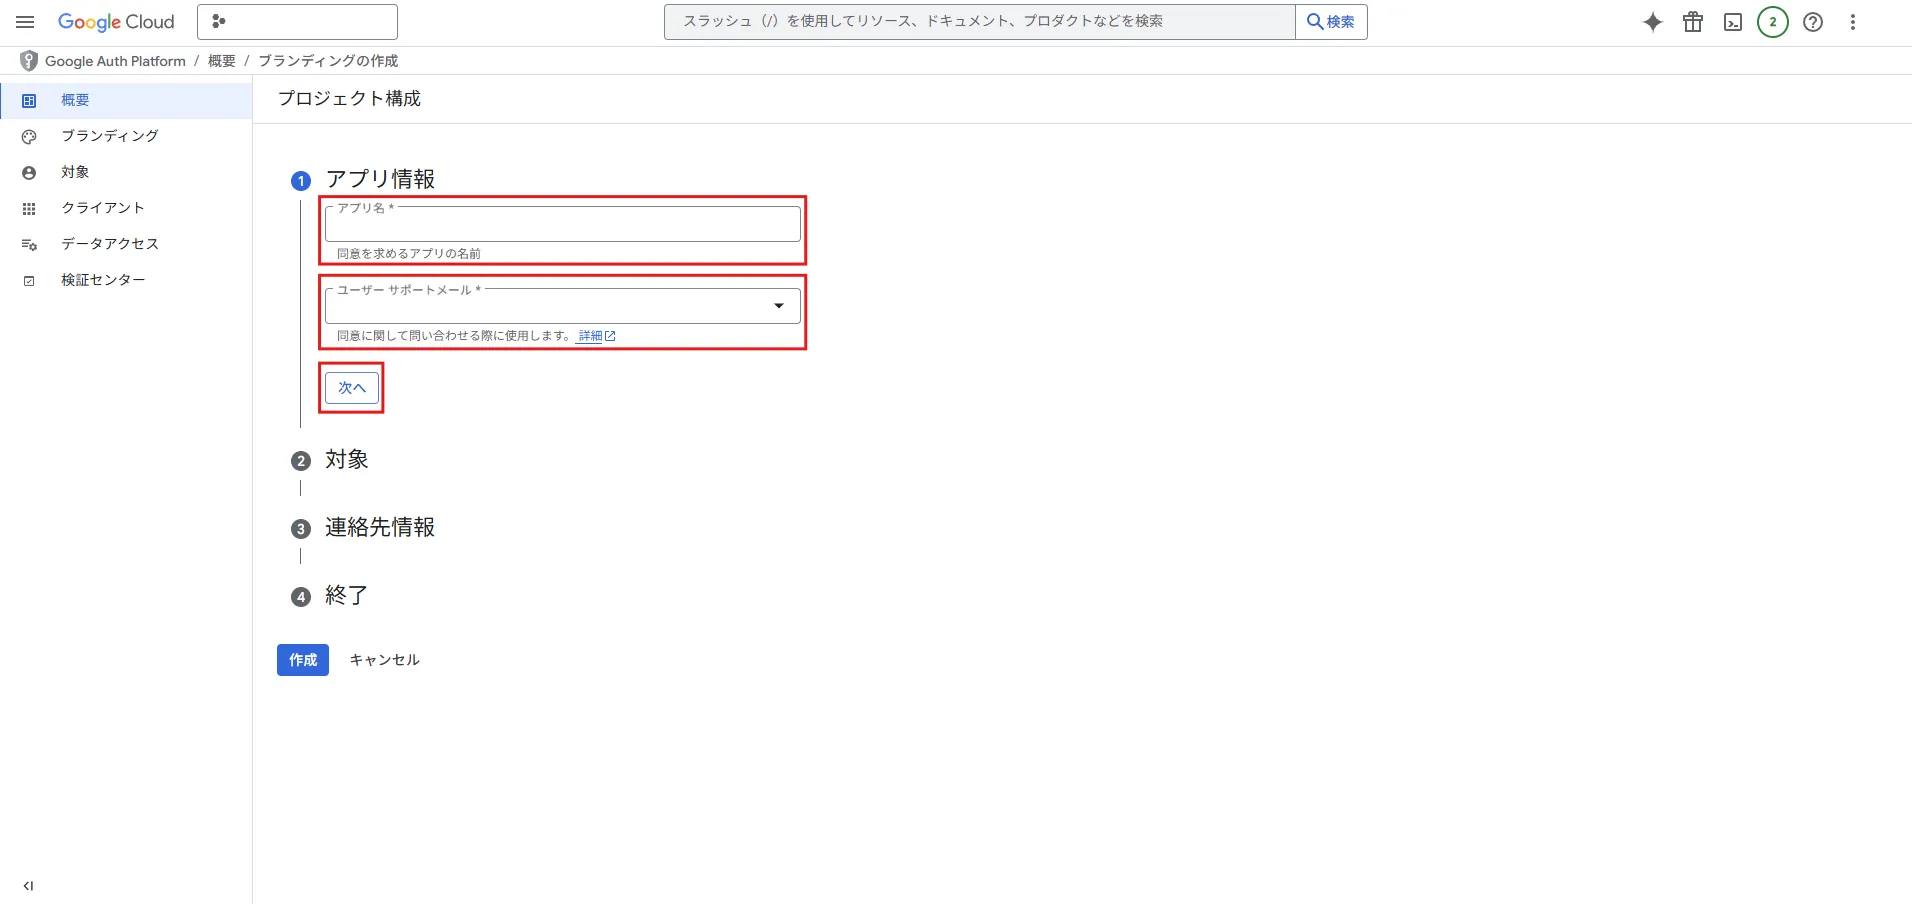Click the 次へ button
This screenshot has width=1912, height=904.
pyautogui.click(x=352, y=388)
